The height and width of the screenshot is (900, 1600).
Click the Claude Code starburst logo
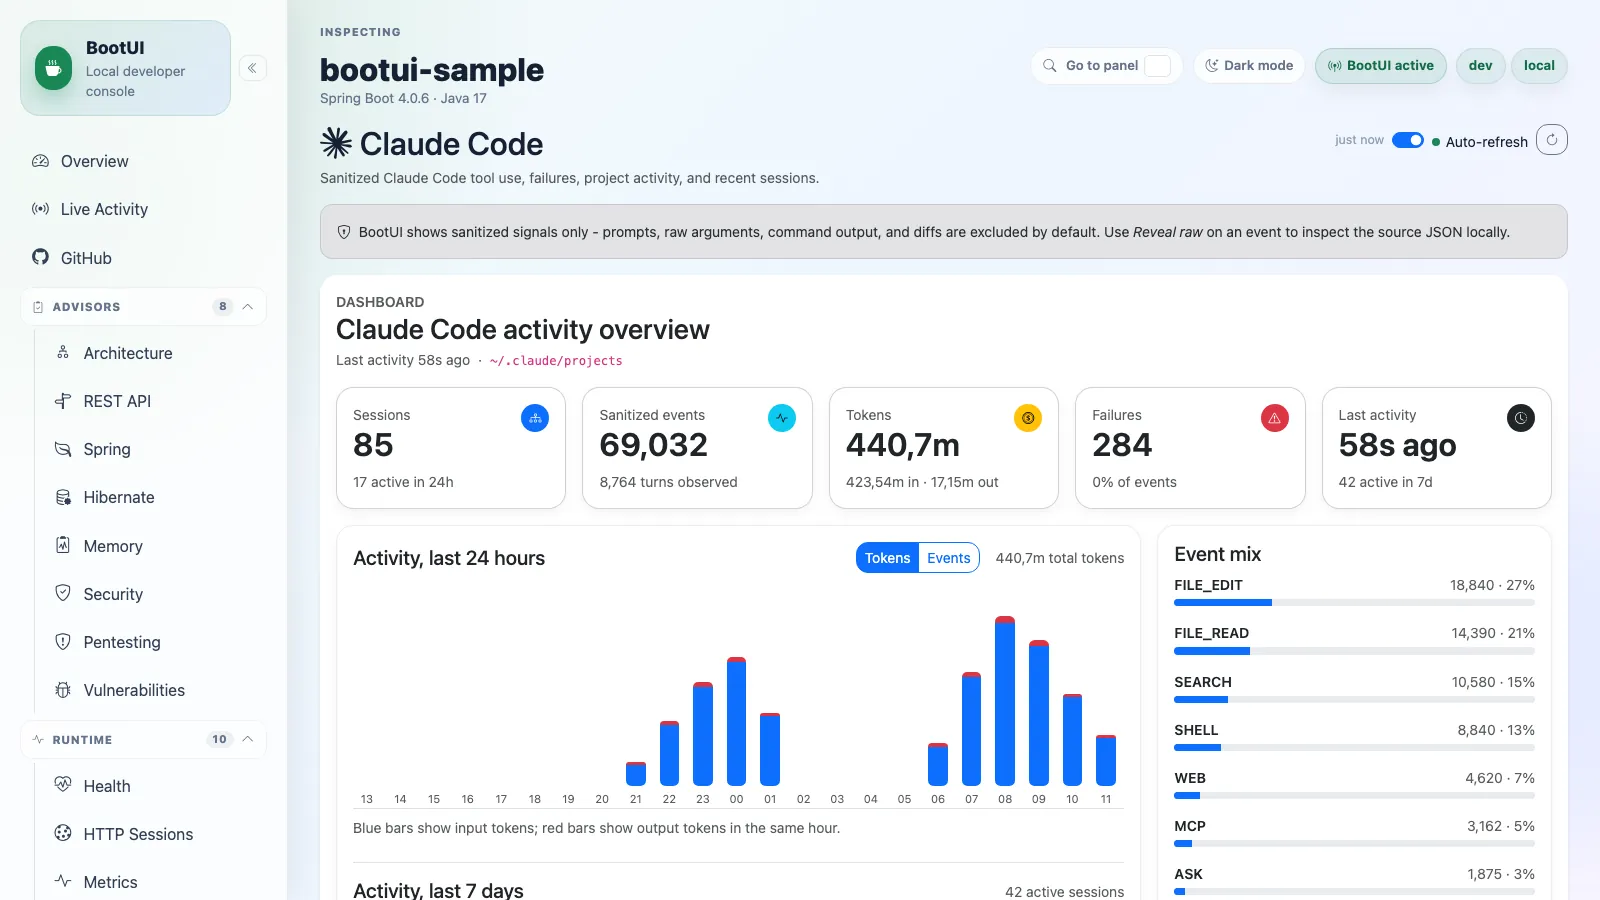[336, 143]
